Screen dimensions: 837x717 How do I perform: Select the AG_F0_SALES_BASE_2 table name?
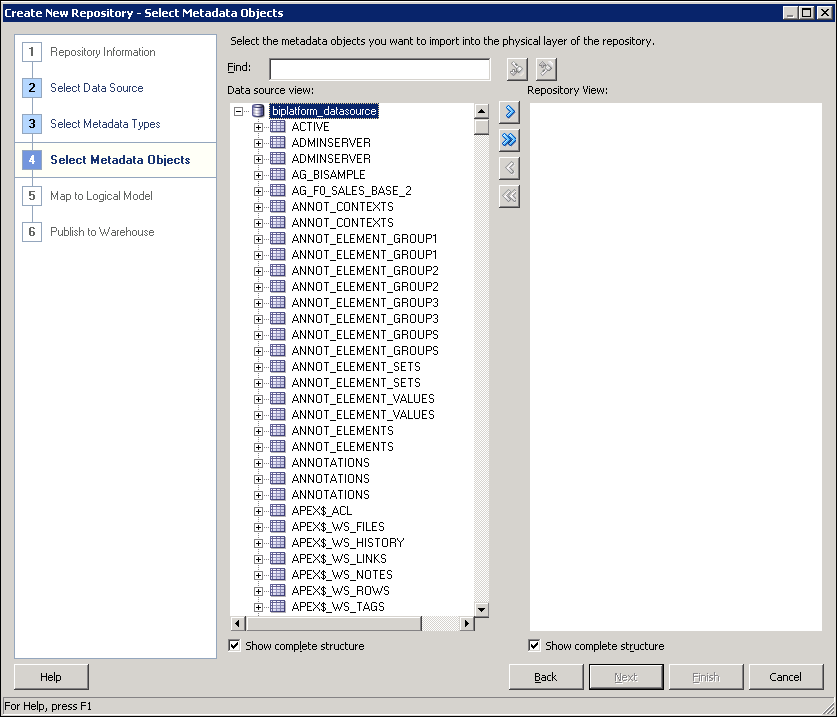pos(351,191)
